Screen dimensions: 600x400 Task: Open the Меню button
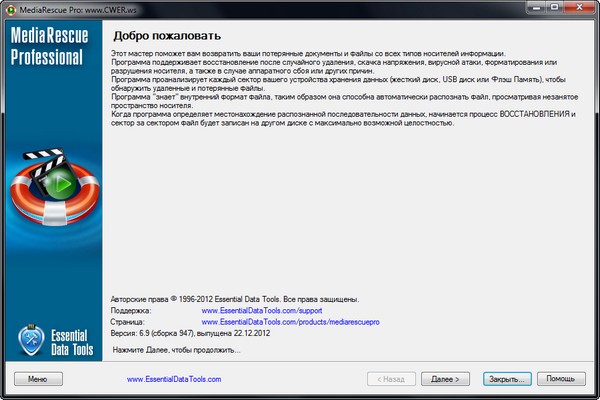tap(38, 380)
